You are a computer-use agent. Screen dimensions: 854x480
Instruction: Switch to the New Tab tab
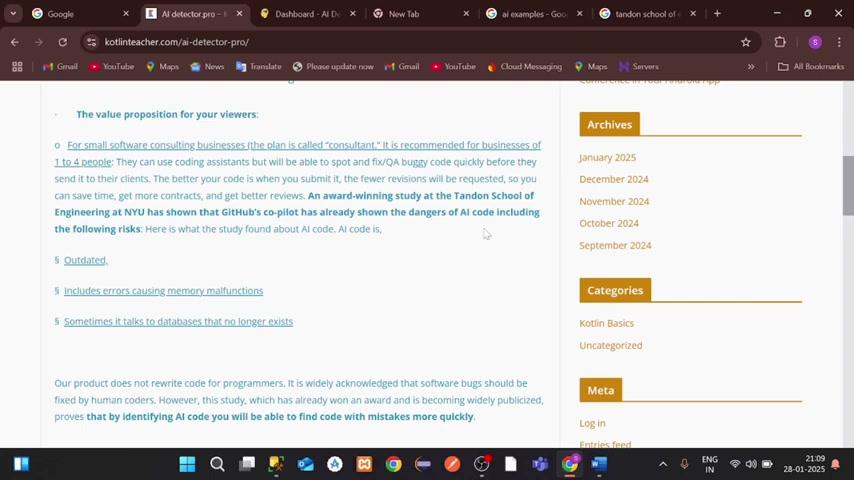[x=421, y=14]
